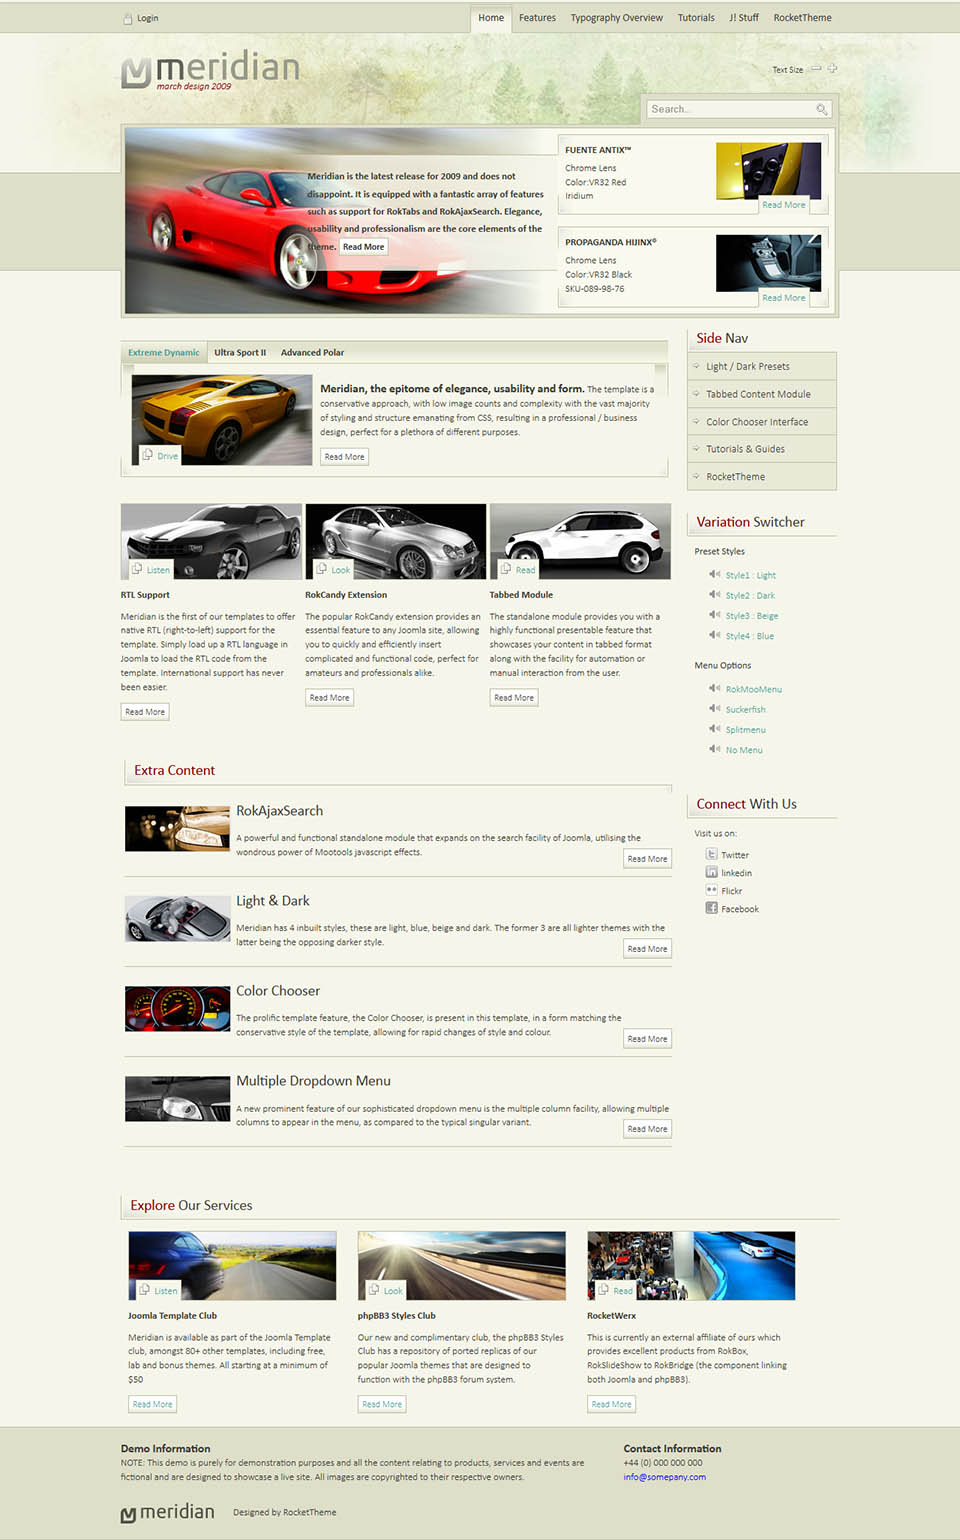Viewport: 960px width, 1540px height.
Task: Expand the Tutorials & Guides side nav item
Action: [x=745, y=450]
